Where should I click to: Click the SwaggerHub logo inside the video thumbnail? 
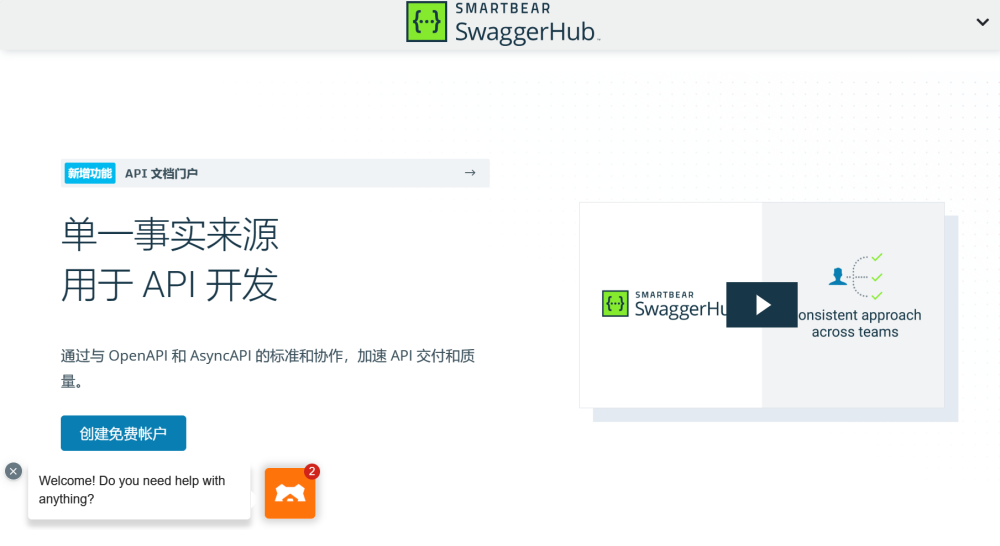(x=663, y=305)
